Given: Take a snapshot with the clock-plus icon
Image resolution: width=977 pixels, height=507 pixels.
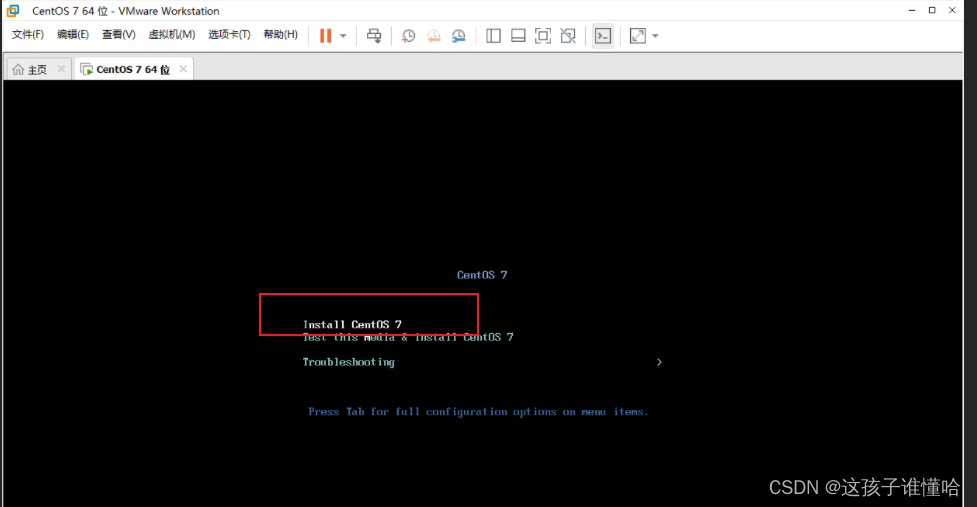Looking at the screenshot, I should [x=408, y=36].
